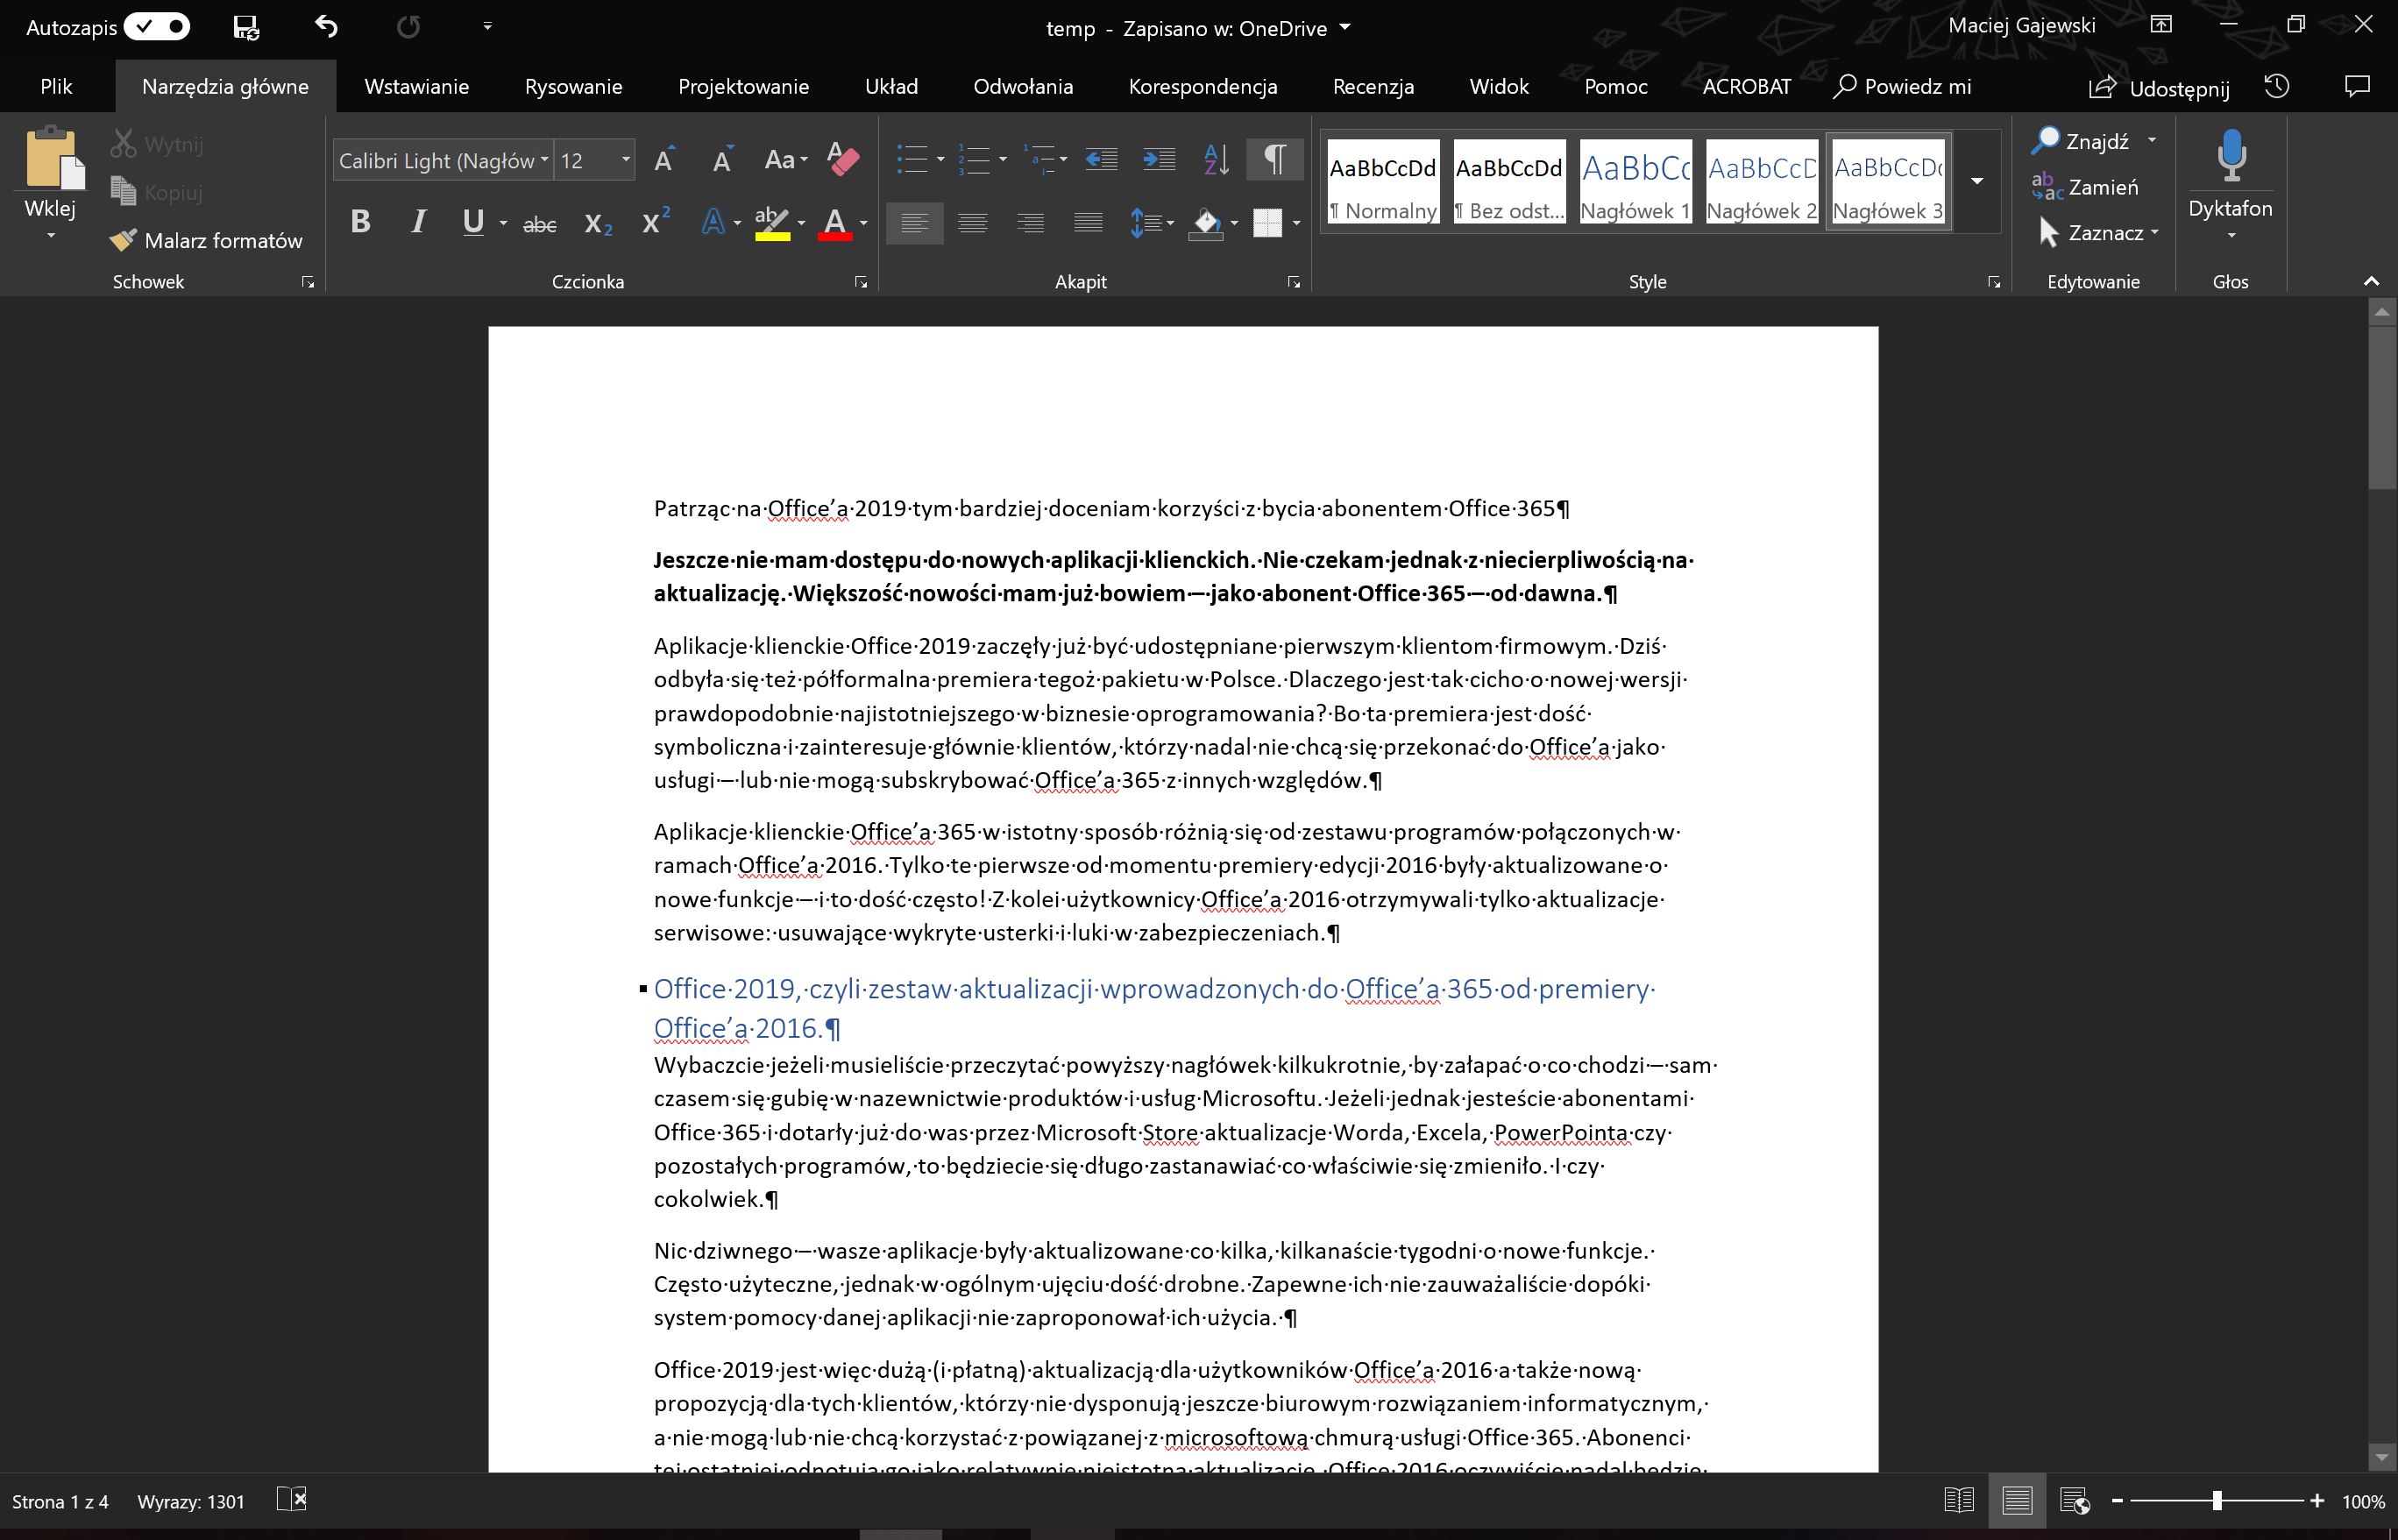Increase paragraph indent
Image resolution: width=2398 pixels, height=1540 pixels.
(x=1159, y=159)
